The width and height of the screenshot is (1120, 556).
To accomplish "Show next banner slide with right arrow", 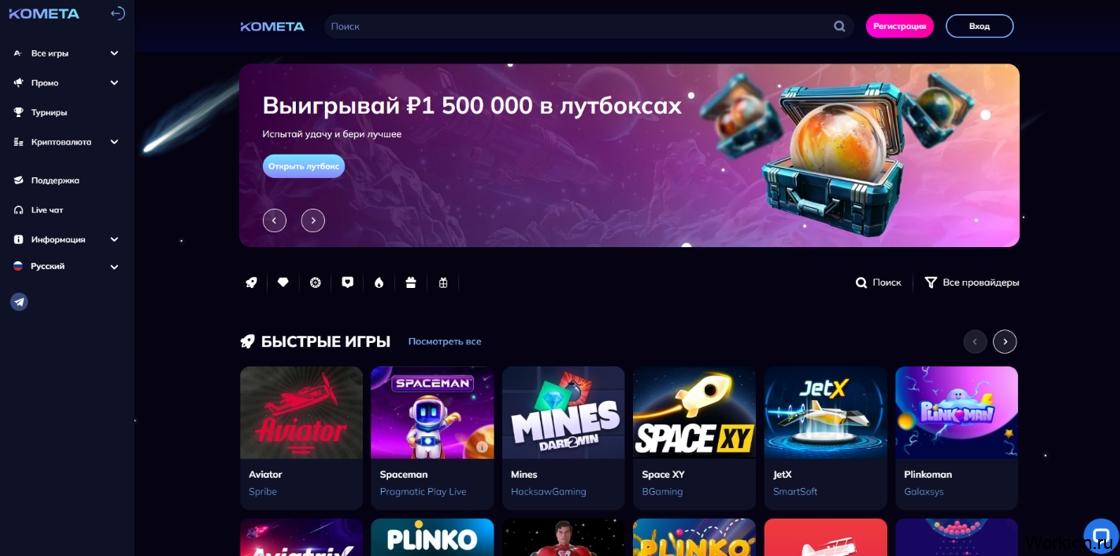I will (313, 220).
